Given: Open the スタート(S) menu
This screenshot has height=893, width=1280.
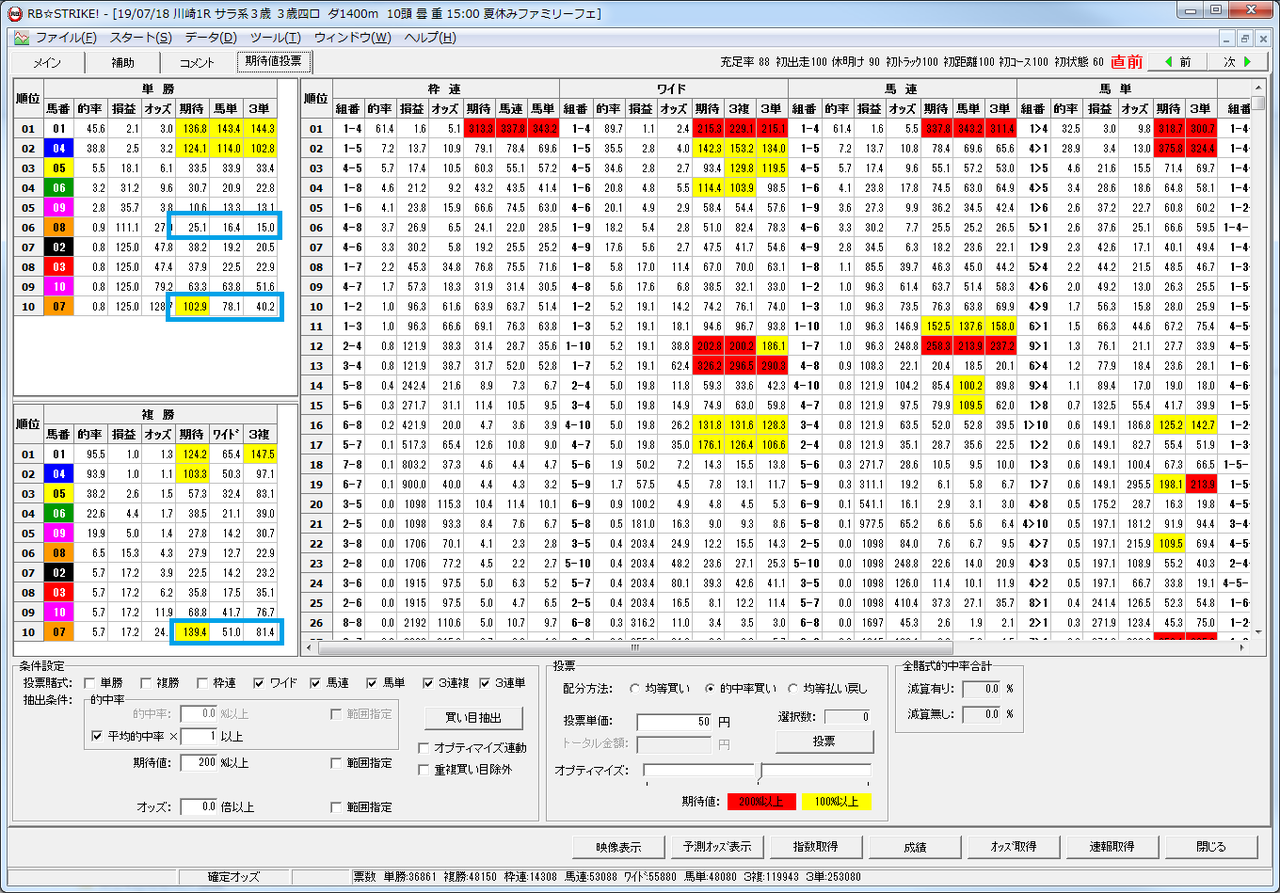Looking at the screenshot, I should tap(141, 38).
